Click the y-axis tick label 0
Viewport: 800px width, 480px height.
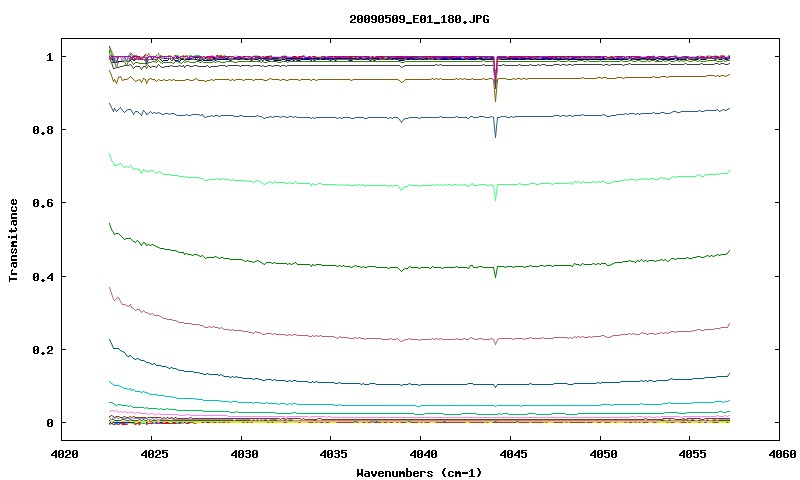coord(49,423)
